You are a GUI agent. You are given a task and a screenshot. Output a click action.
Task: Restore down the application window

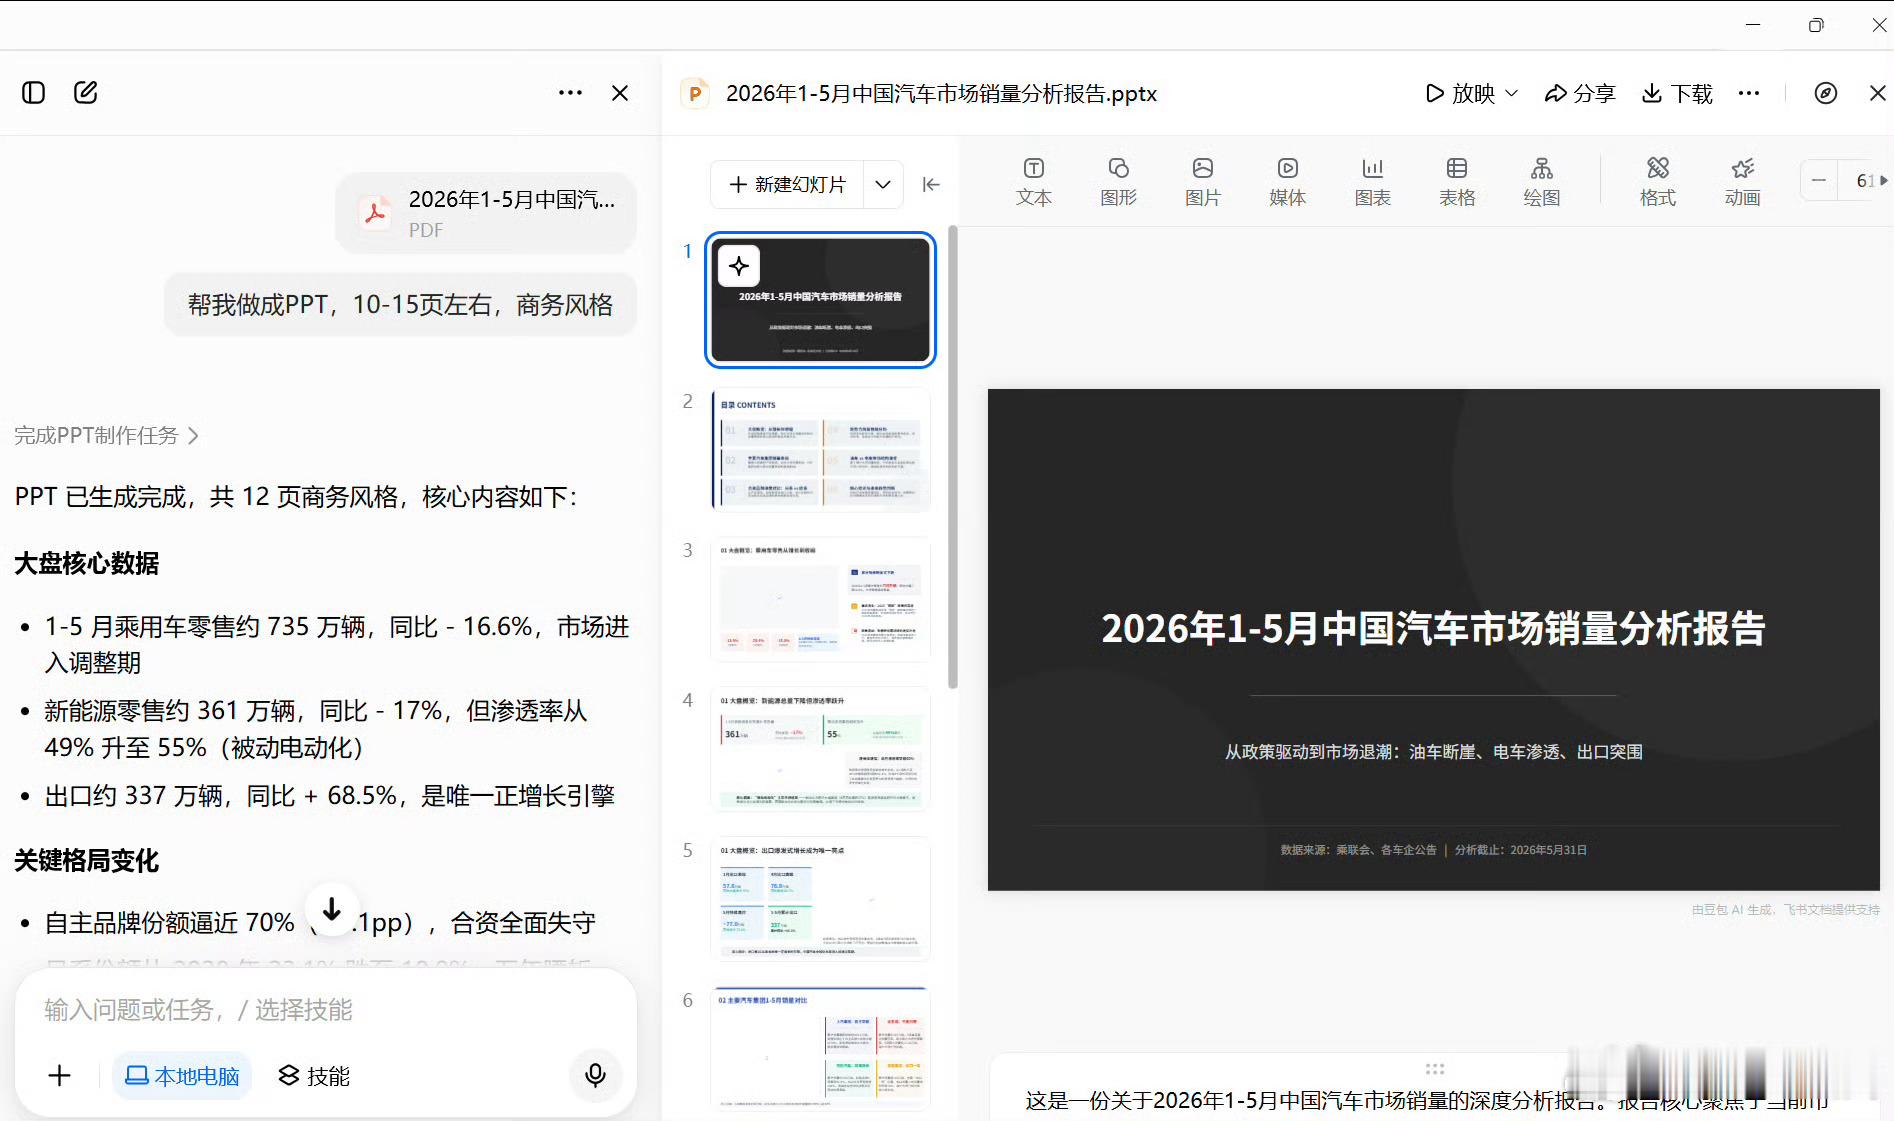(1816, 25)
